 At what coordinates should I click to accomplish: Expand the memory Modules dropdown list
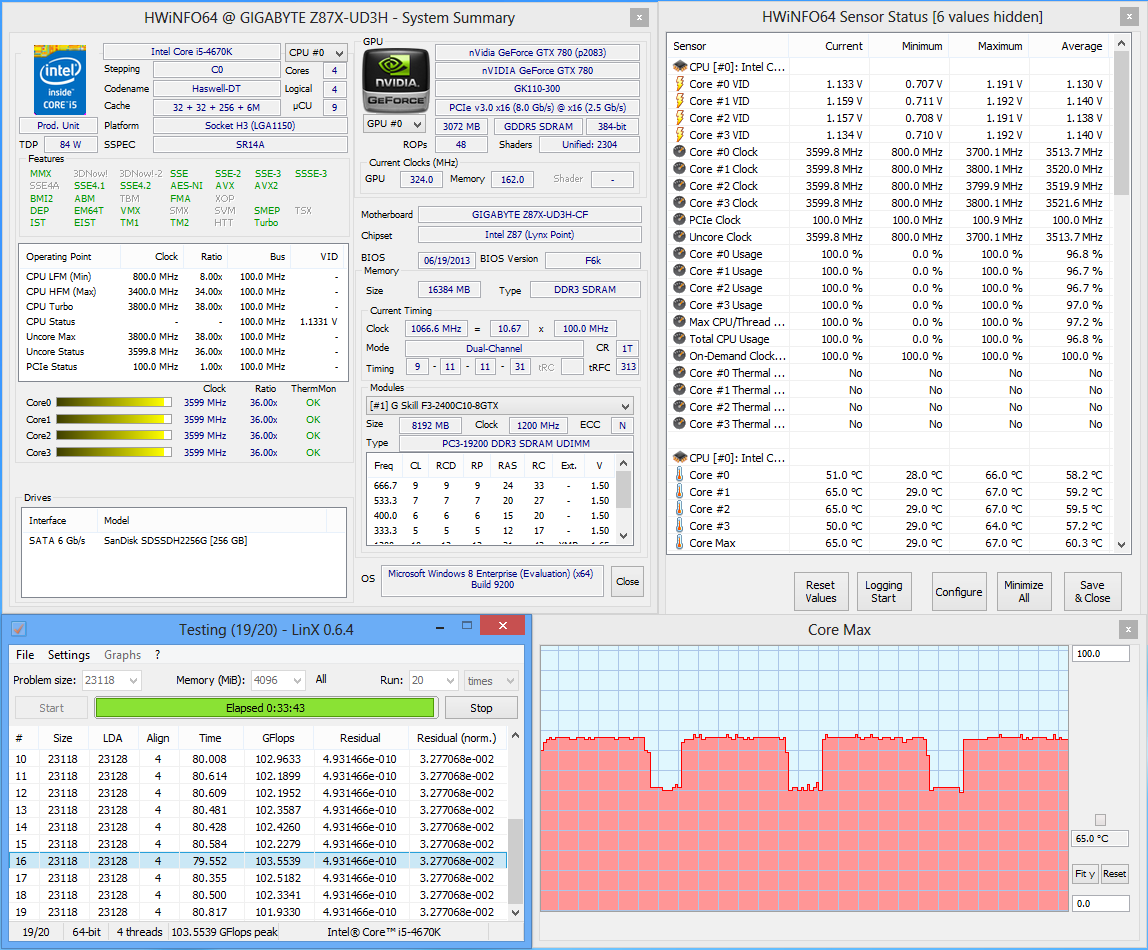tap(499, 405)
